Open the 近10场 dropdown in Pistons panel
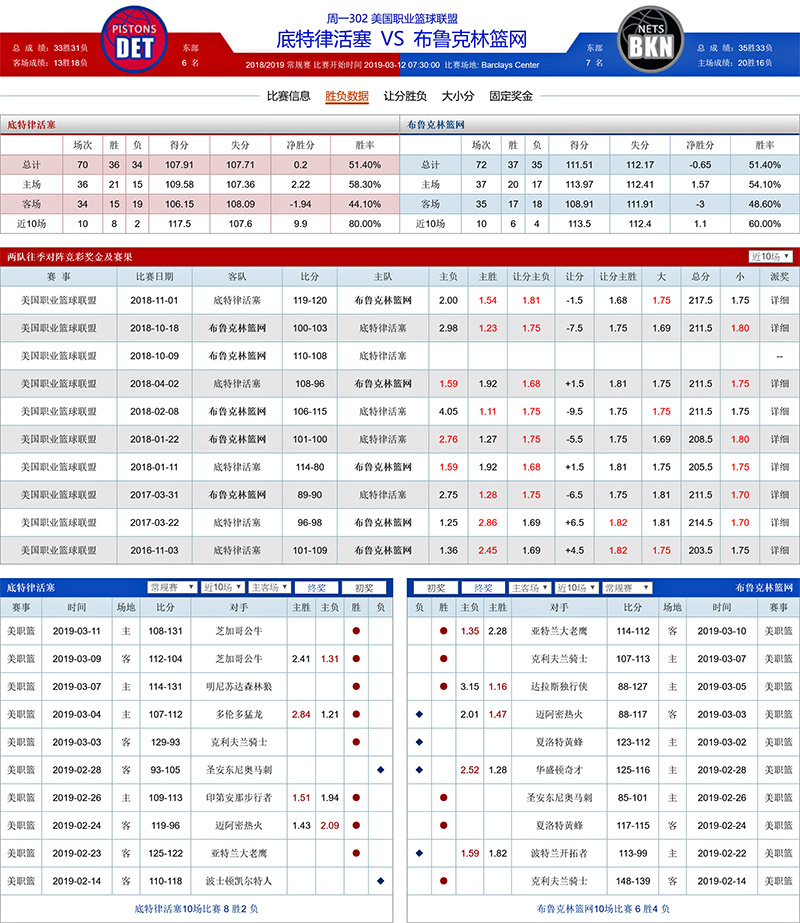800x923 pixels. tap(223, 587)
